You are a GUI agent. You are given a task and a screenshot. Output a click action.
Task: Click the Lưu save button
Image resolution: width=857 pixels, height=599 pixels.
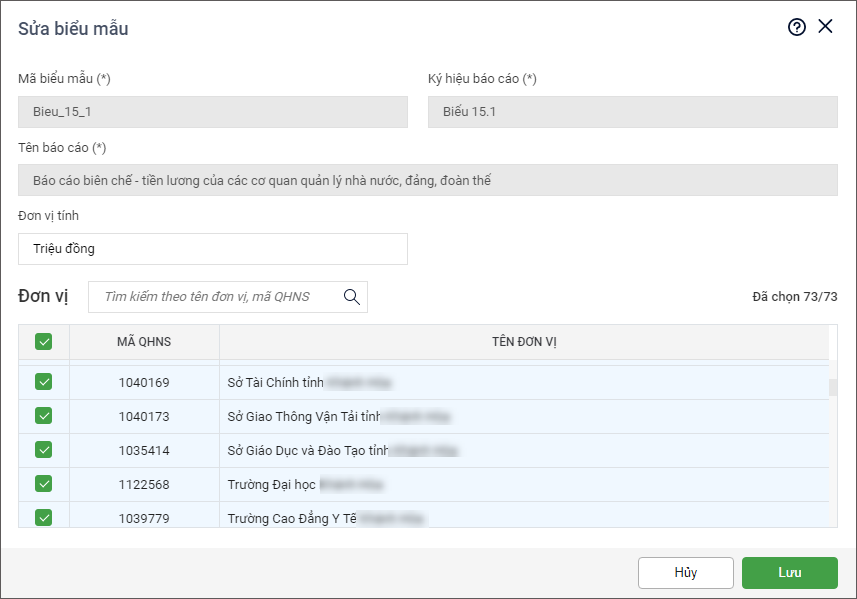[x=789, y=573]
